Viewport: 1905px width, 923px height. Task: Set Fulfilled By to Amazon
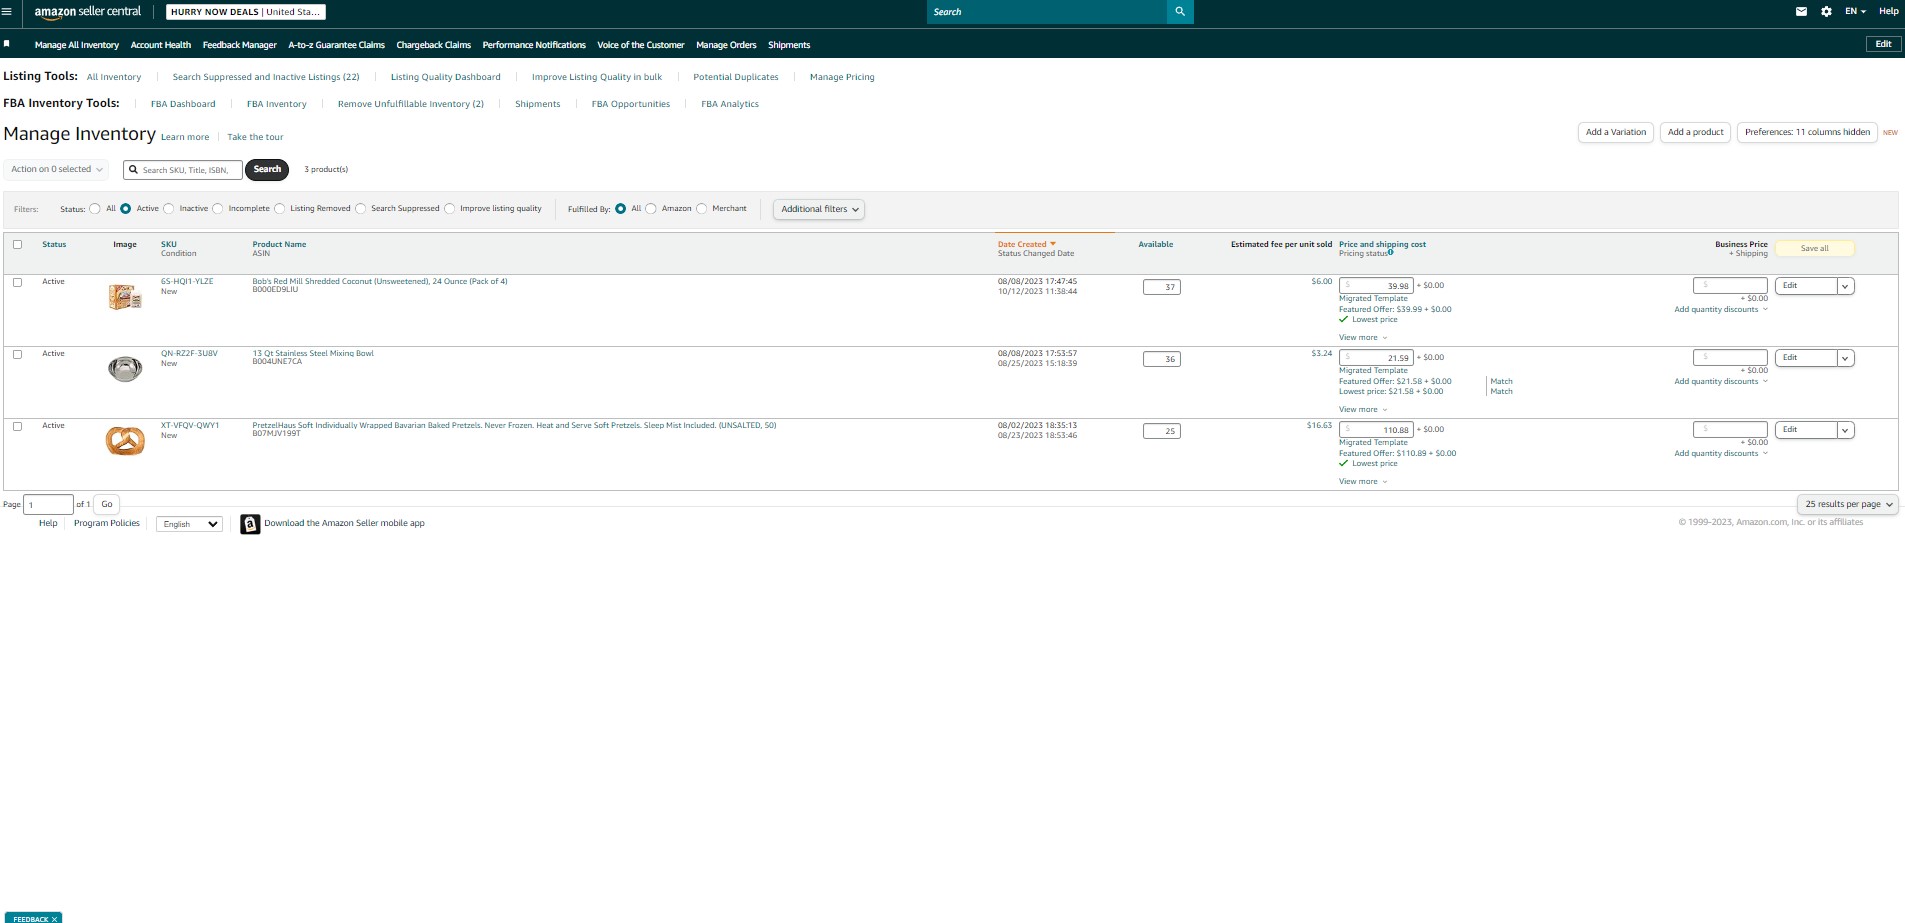(651, 209)
